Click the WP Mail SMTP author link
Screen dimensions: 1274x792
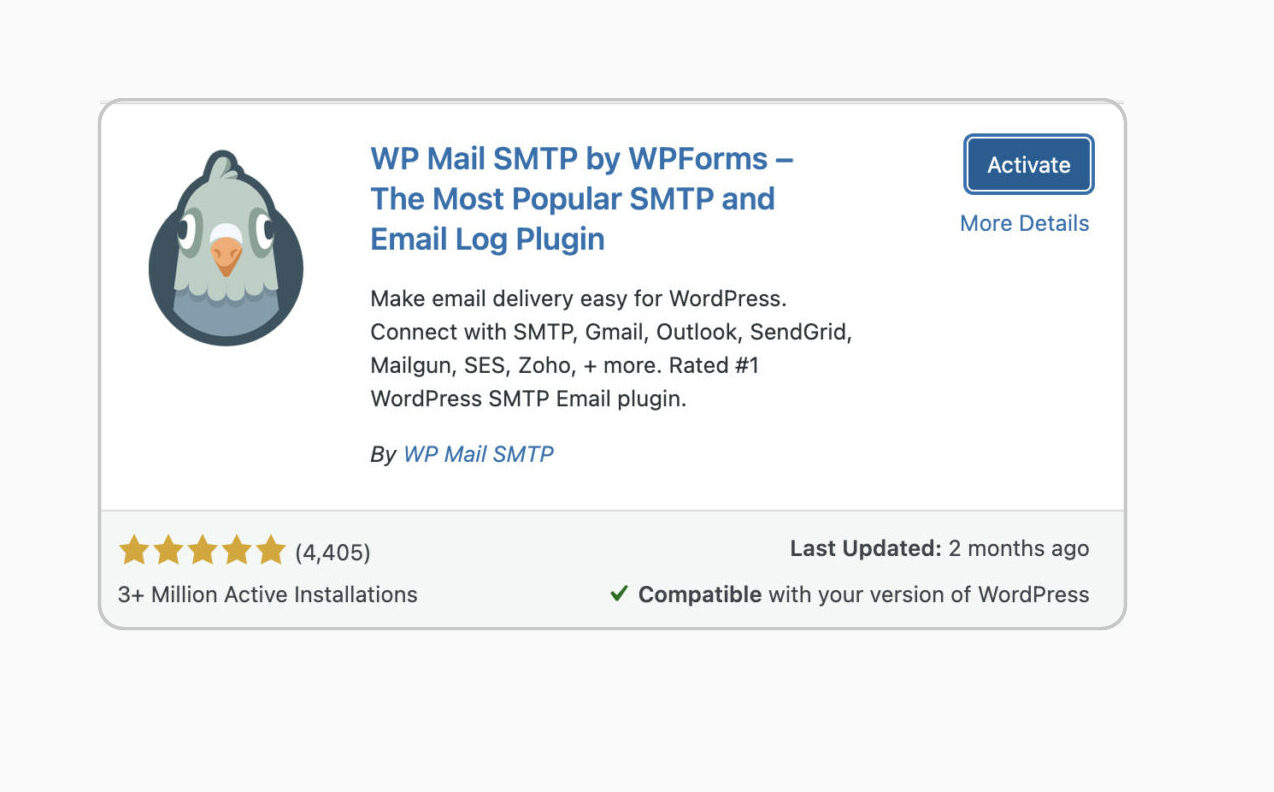(478, 454)
